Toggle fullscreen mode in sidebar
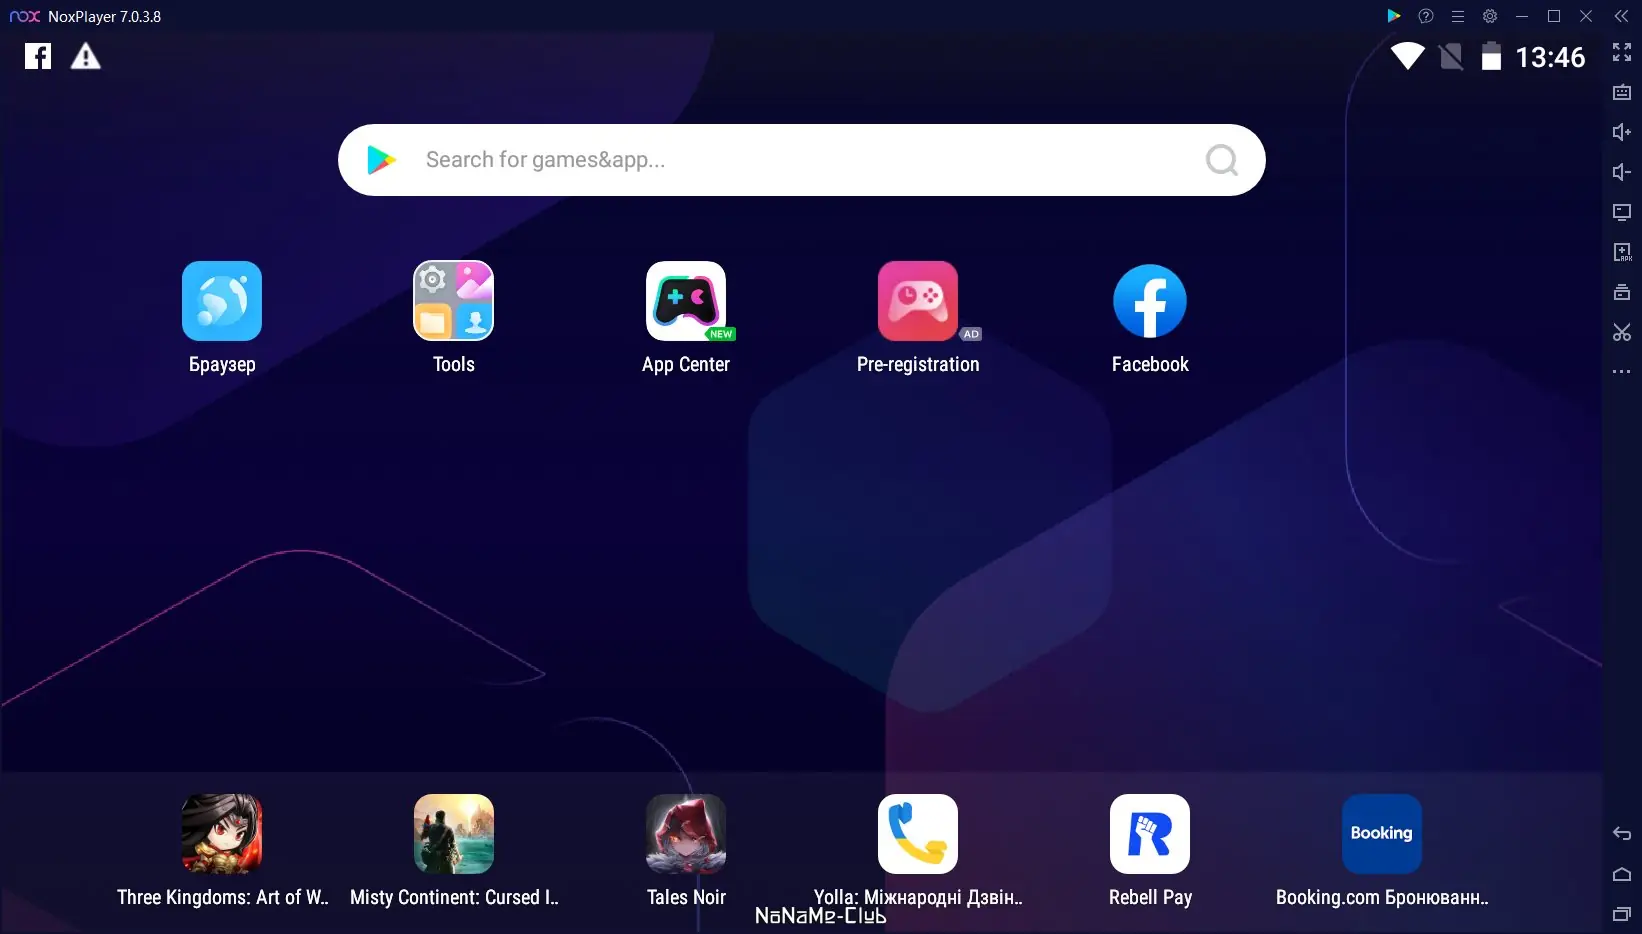Screen dimensions: 1642x934 [x=1622, y=52]
